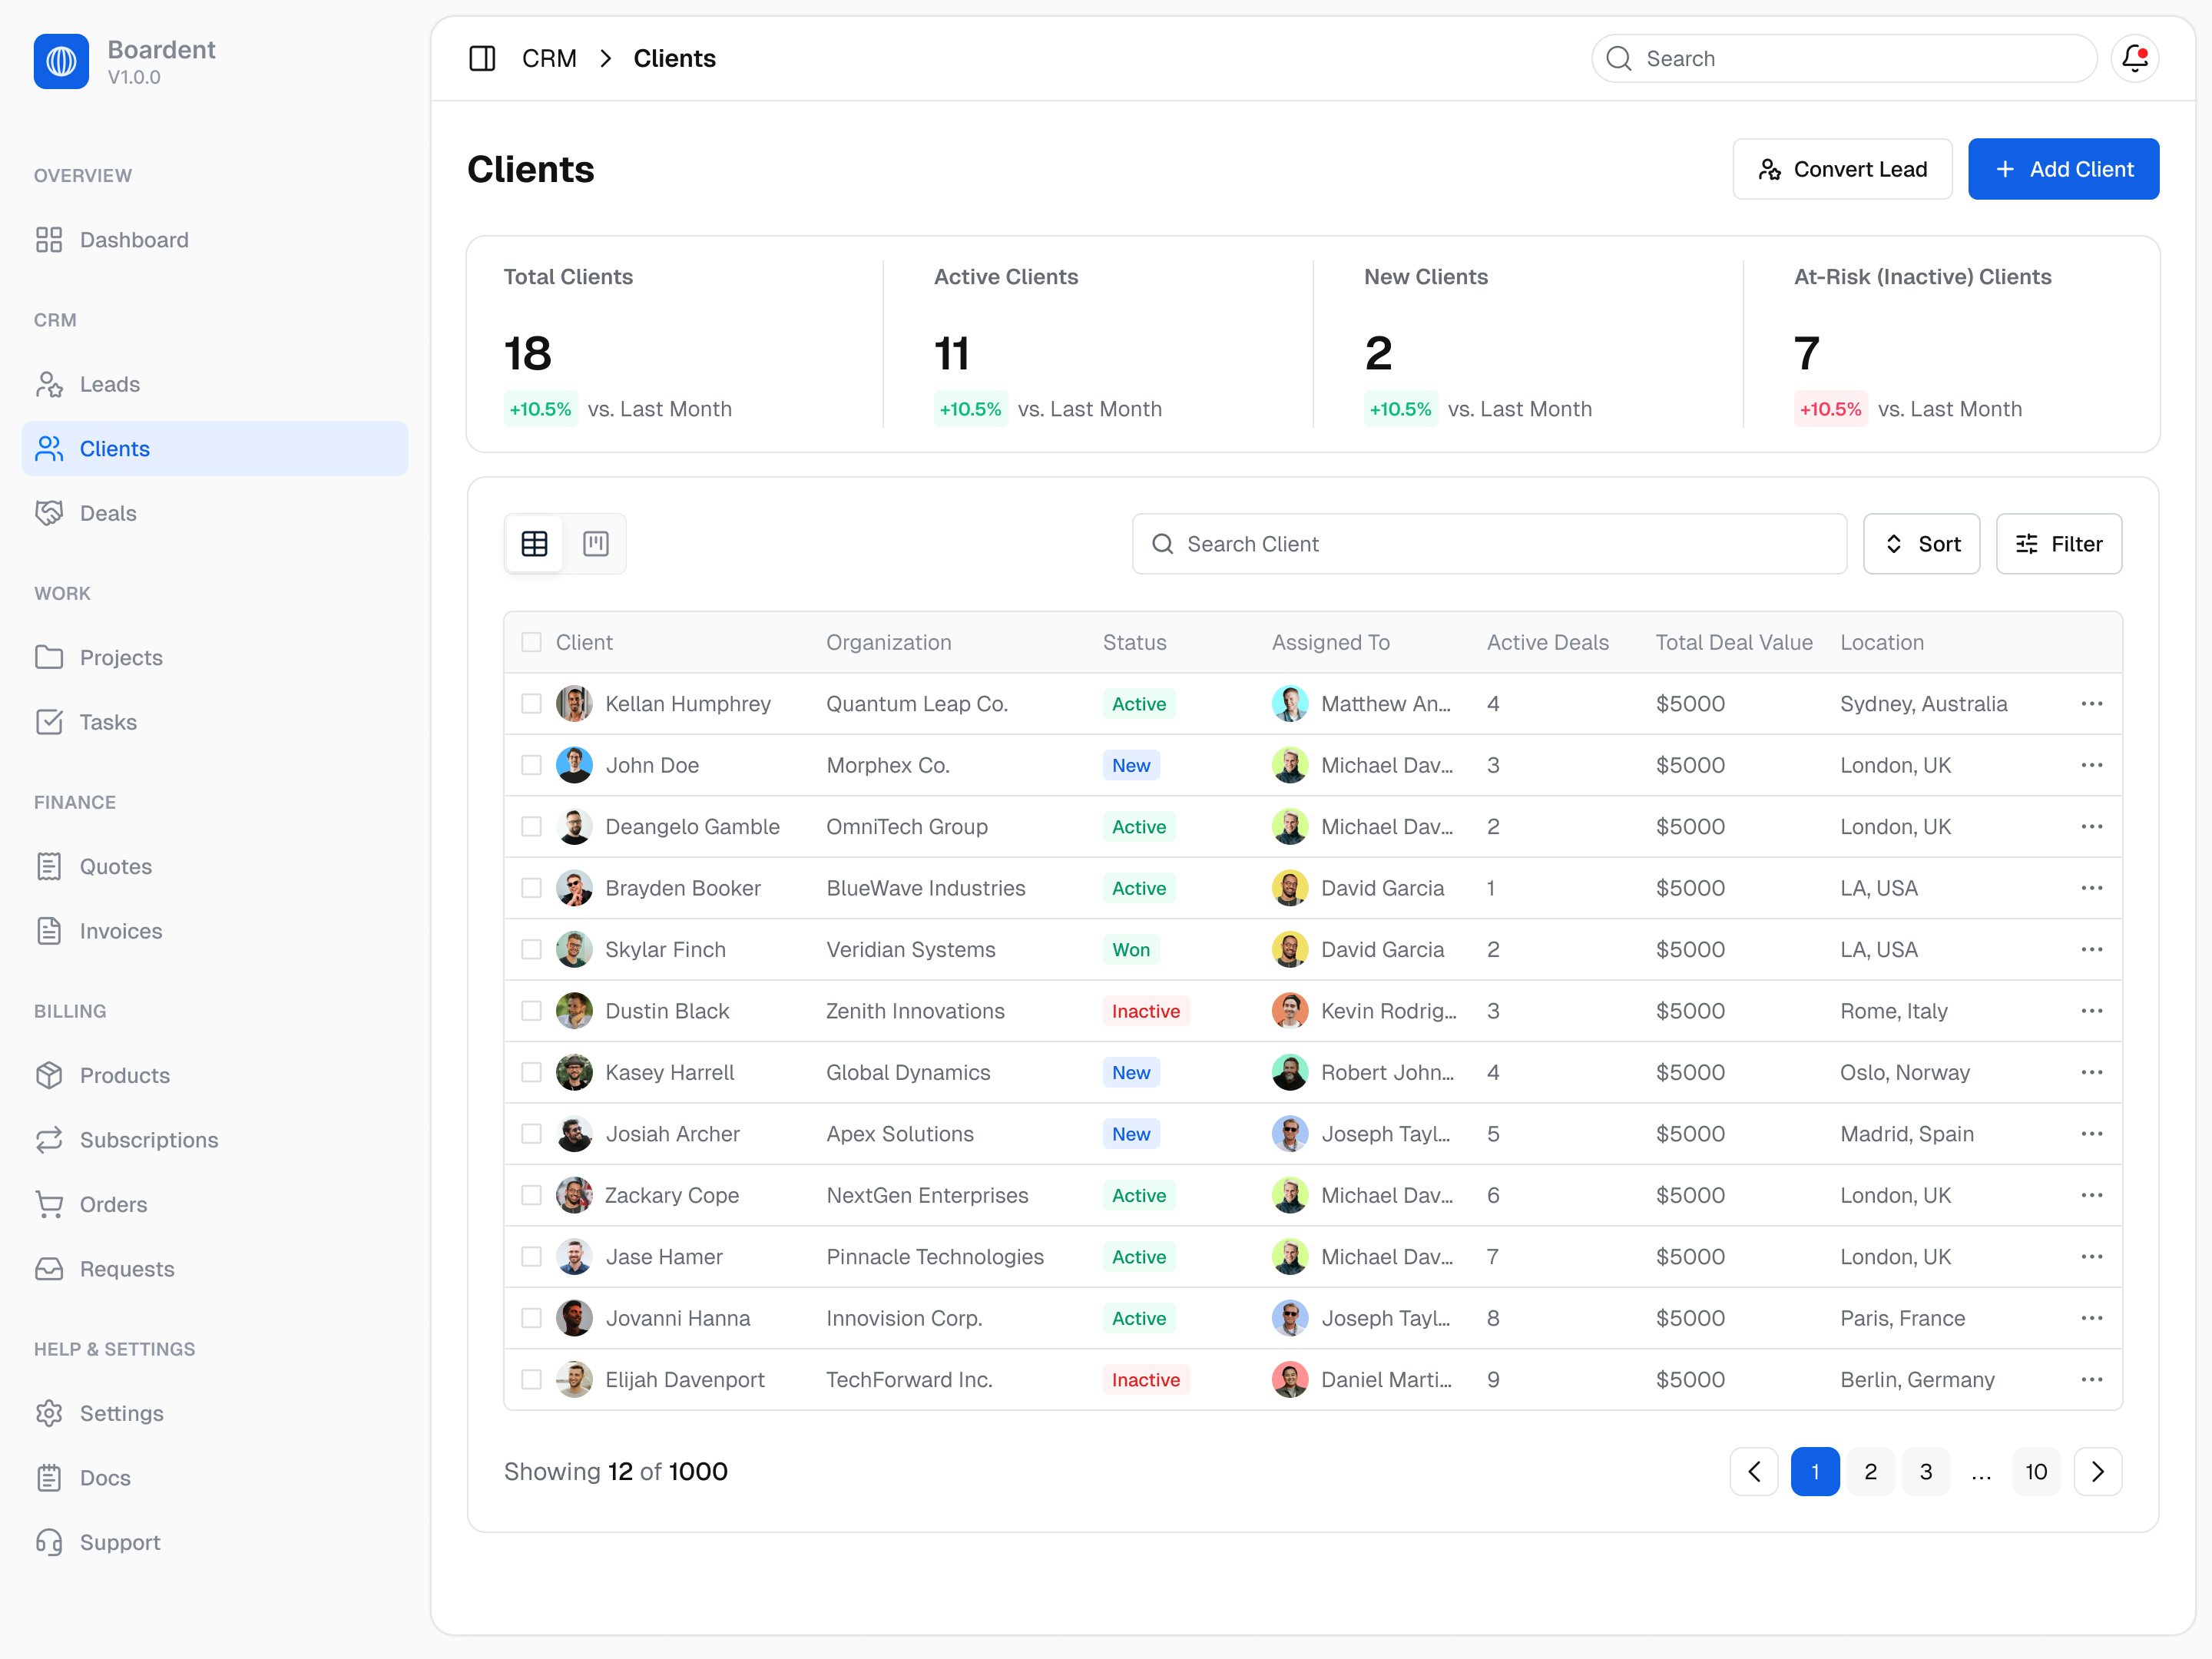
Task: Click the Convert Lead button
Action: pyautogui.click(x=1842, y=169)
